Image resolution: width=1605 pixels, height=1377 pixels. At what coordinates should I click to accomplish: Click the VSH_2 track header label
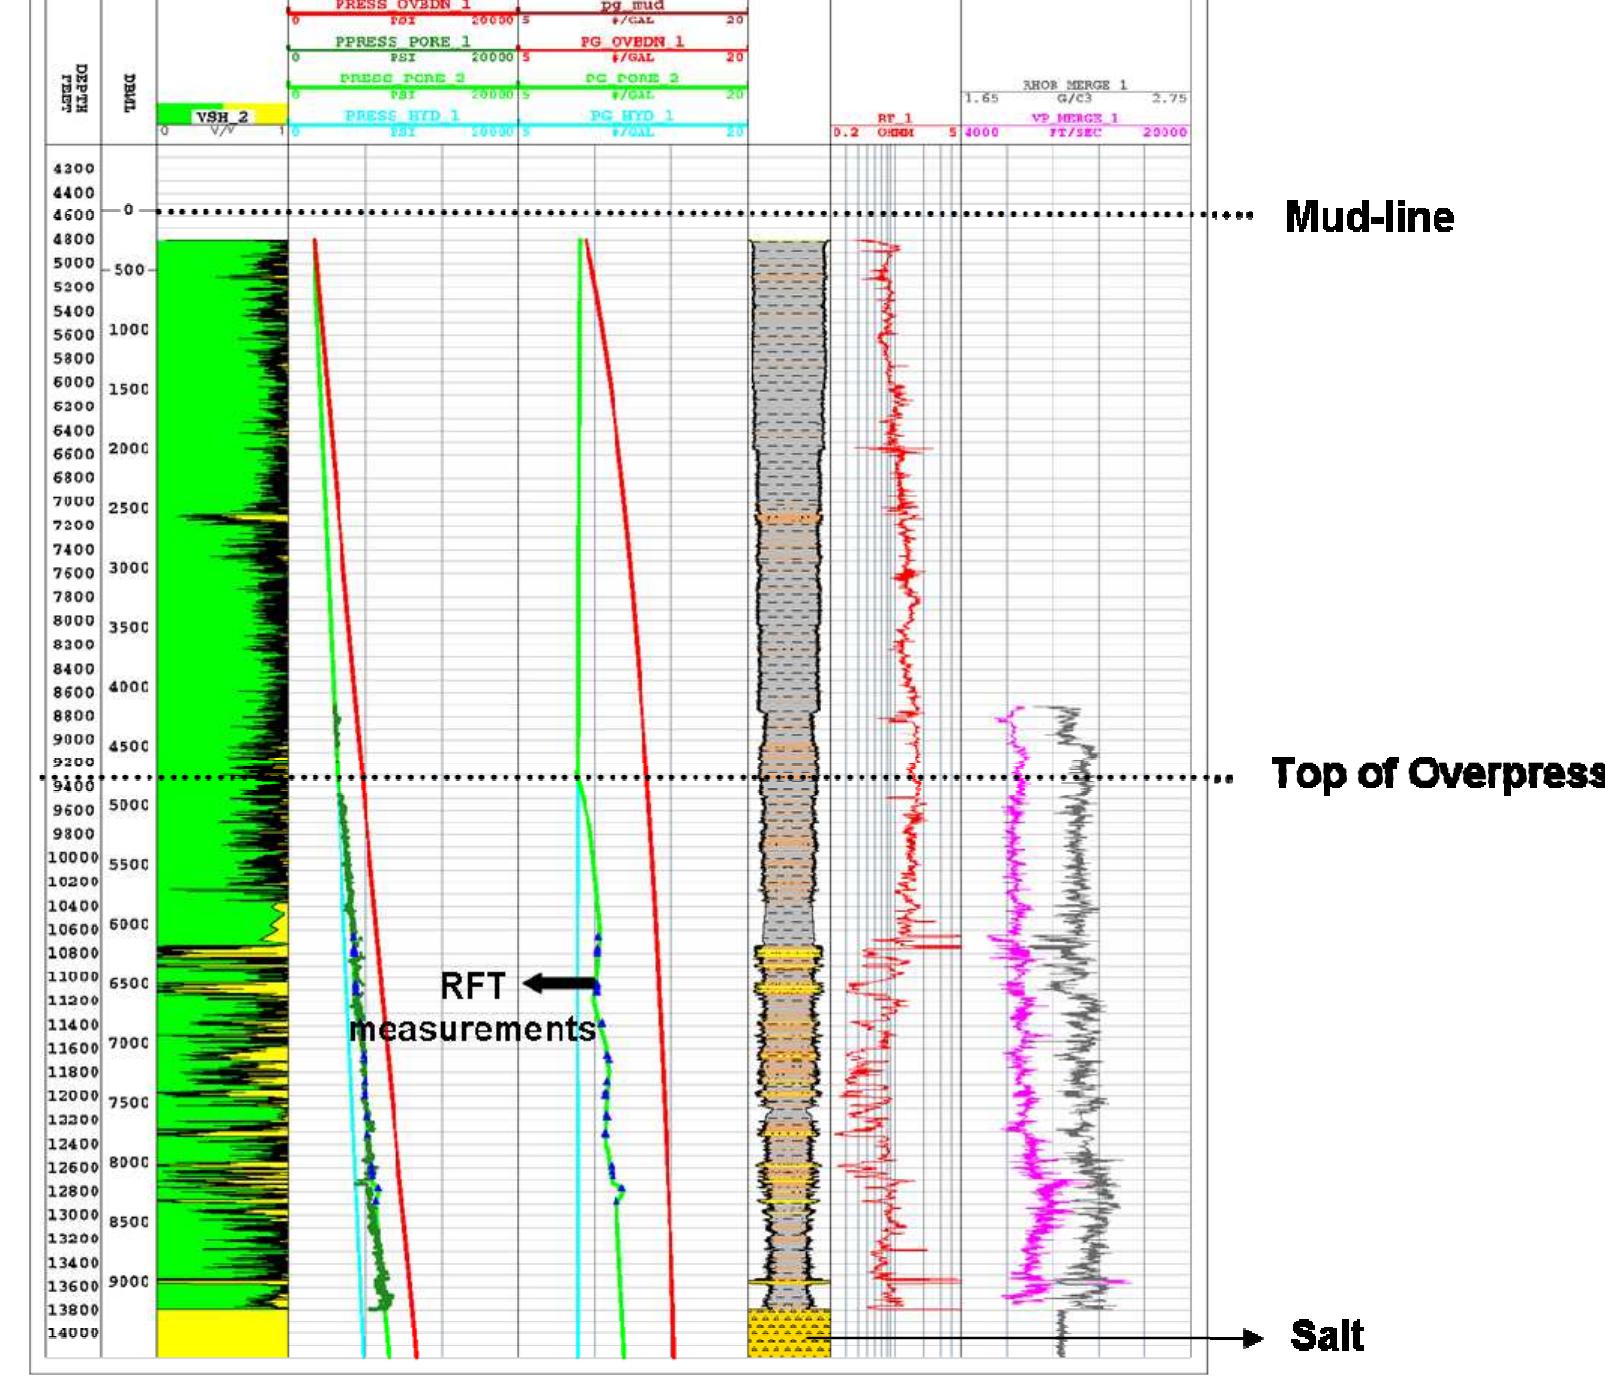[222, 117]
